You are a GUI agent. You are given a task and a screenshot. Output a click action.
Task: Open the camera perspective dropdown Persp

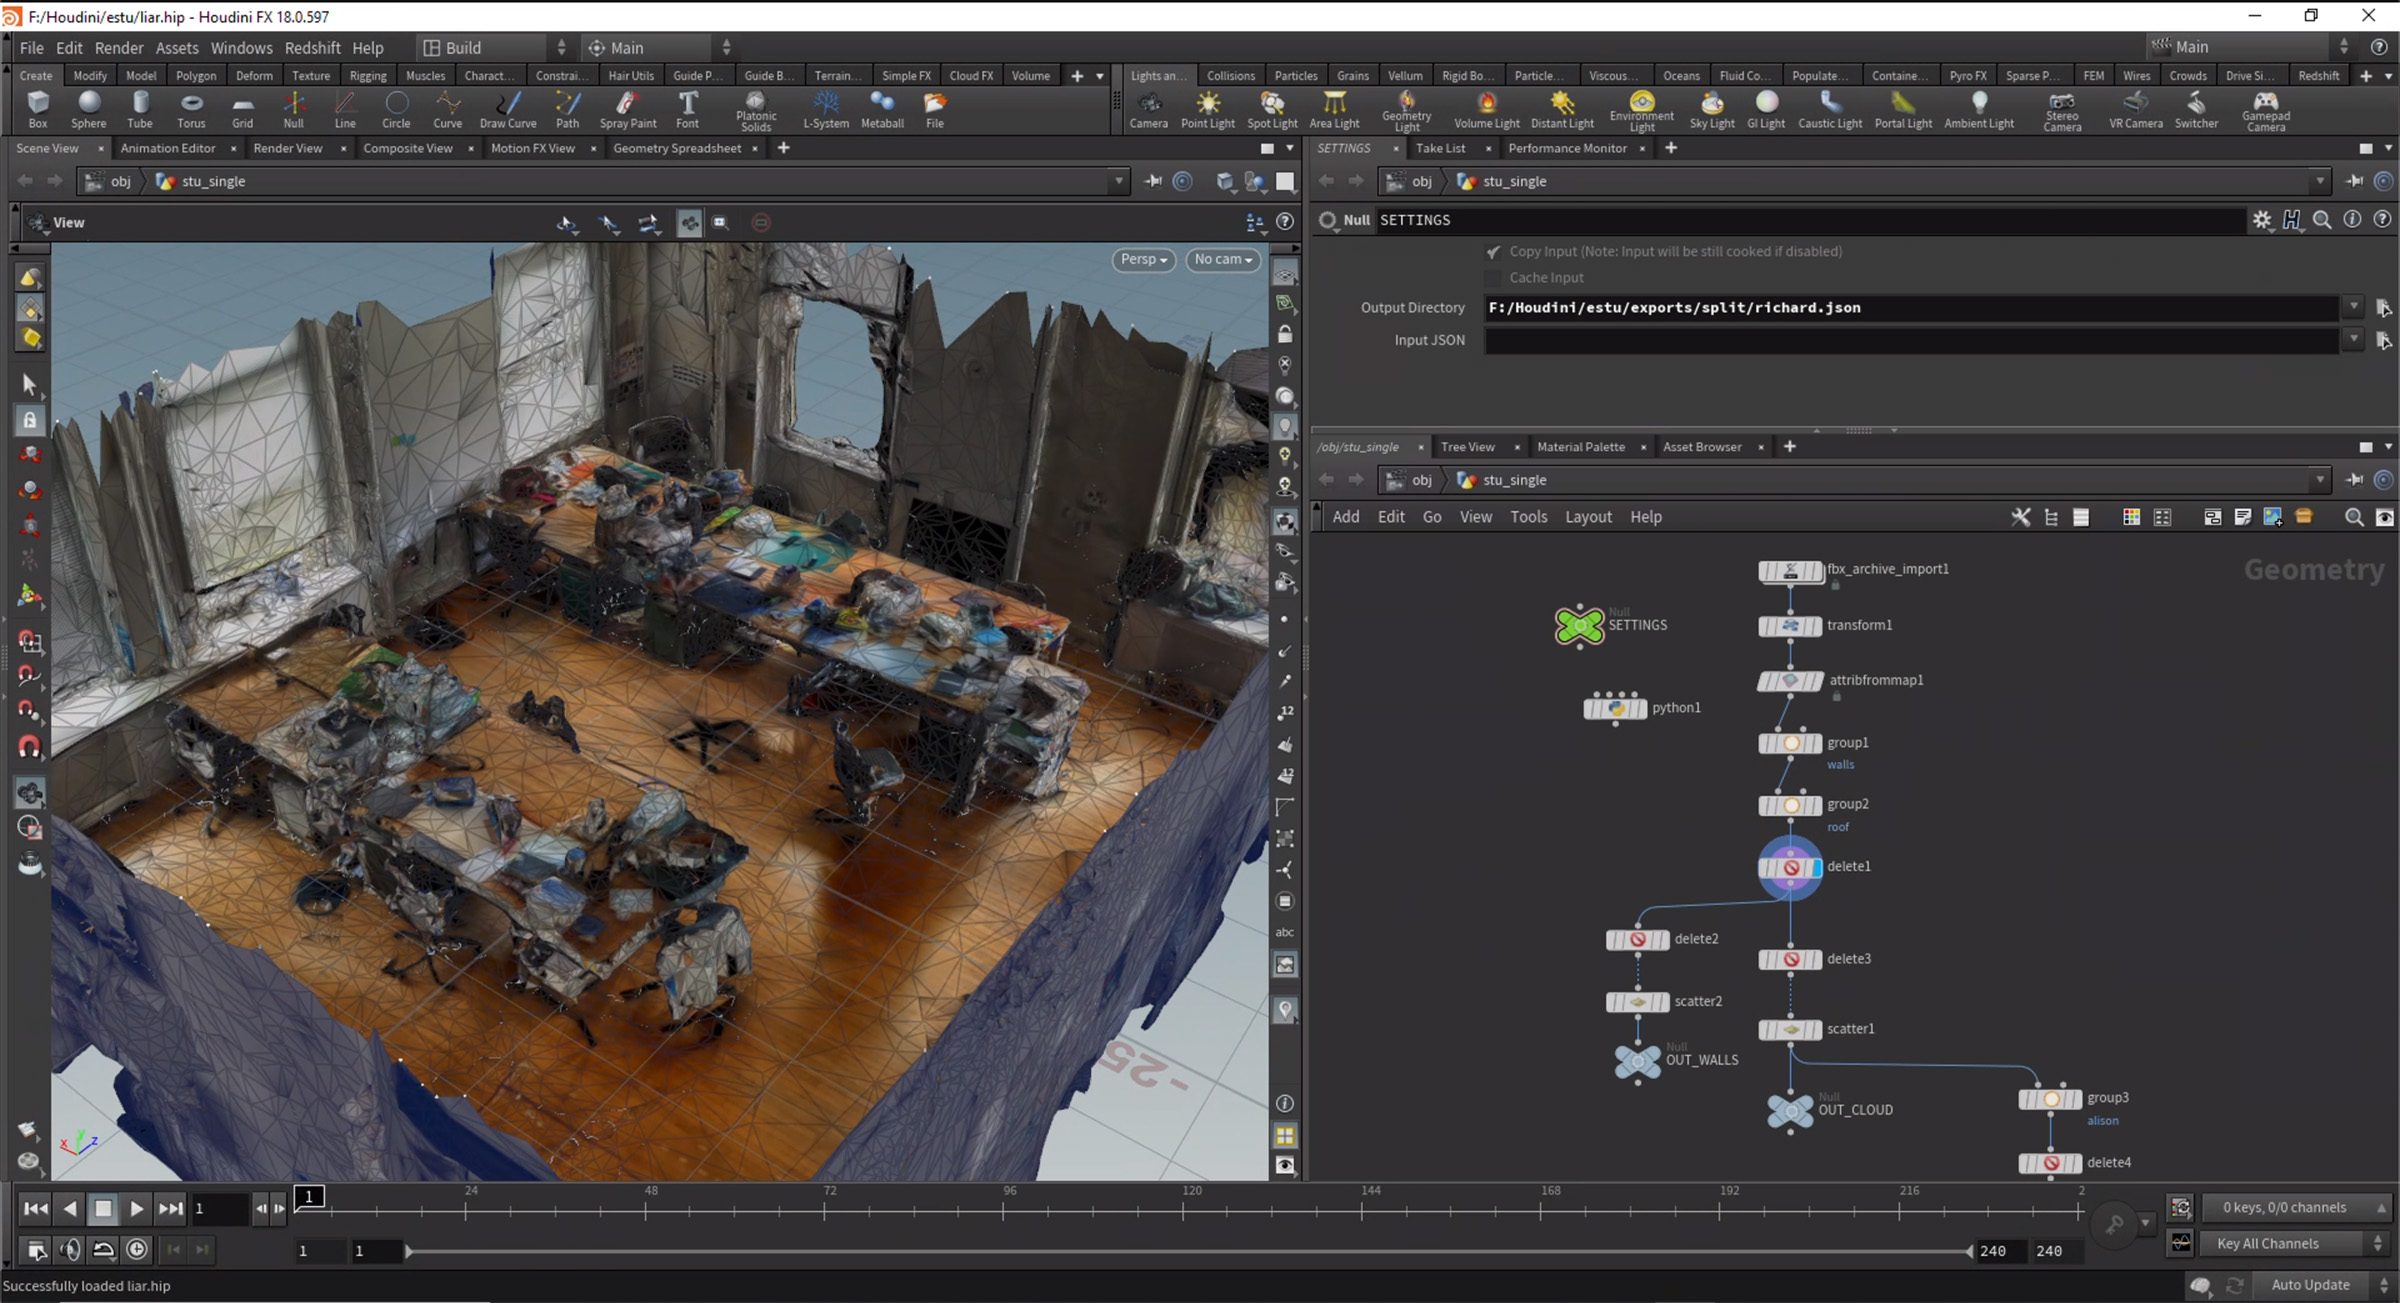coord(1144,258)
